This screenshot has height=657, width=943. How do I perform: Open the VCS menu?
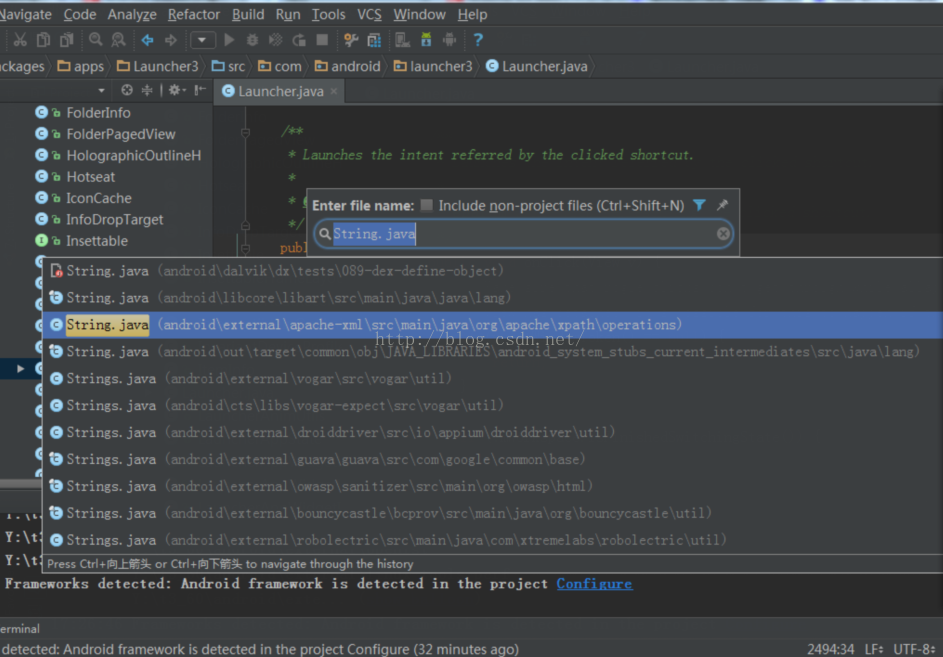coord(369,14)
